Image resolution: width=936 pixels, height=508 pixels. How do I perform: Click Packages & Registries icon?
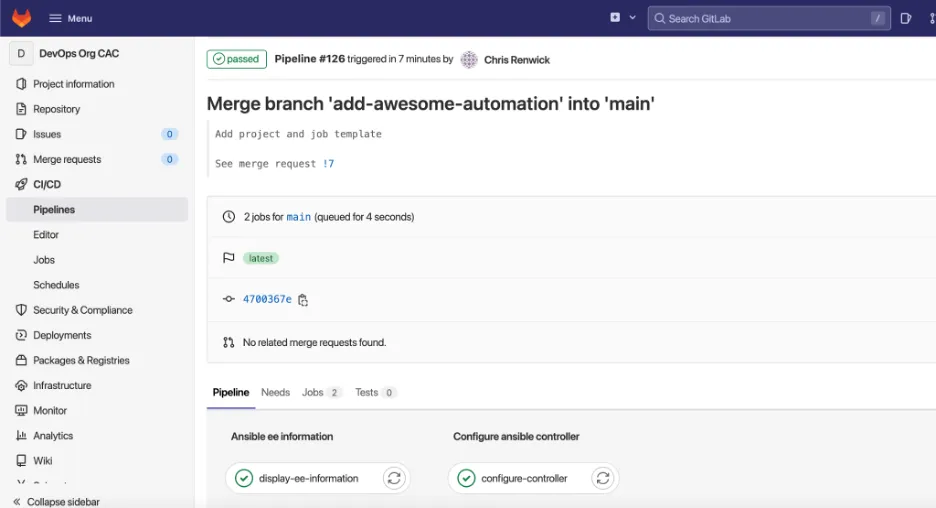(21, 360)
